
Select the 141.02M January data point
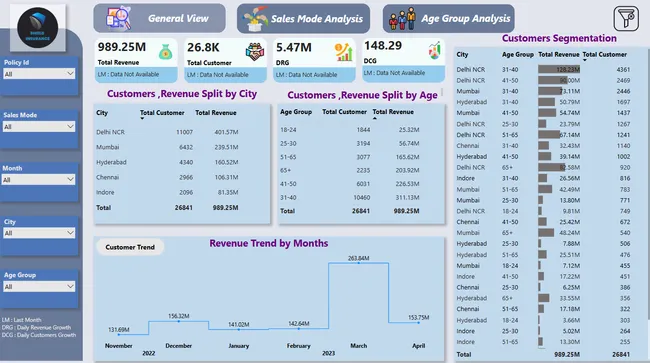[239, 329]
